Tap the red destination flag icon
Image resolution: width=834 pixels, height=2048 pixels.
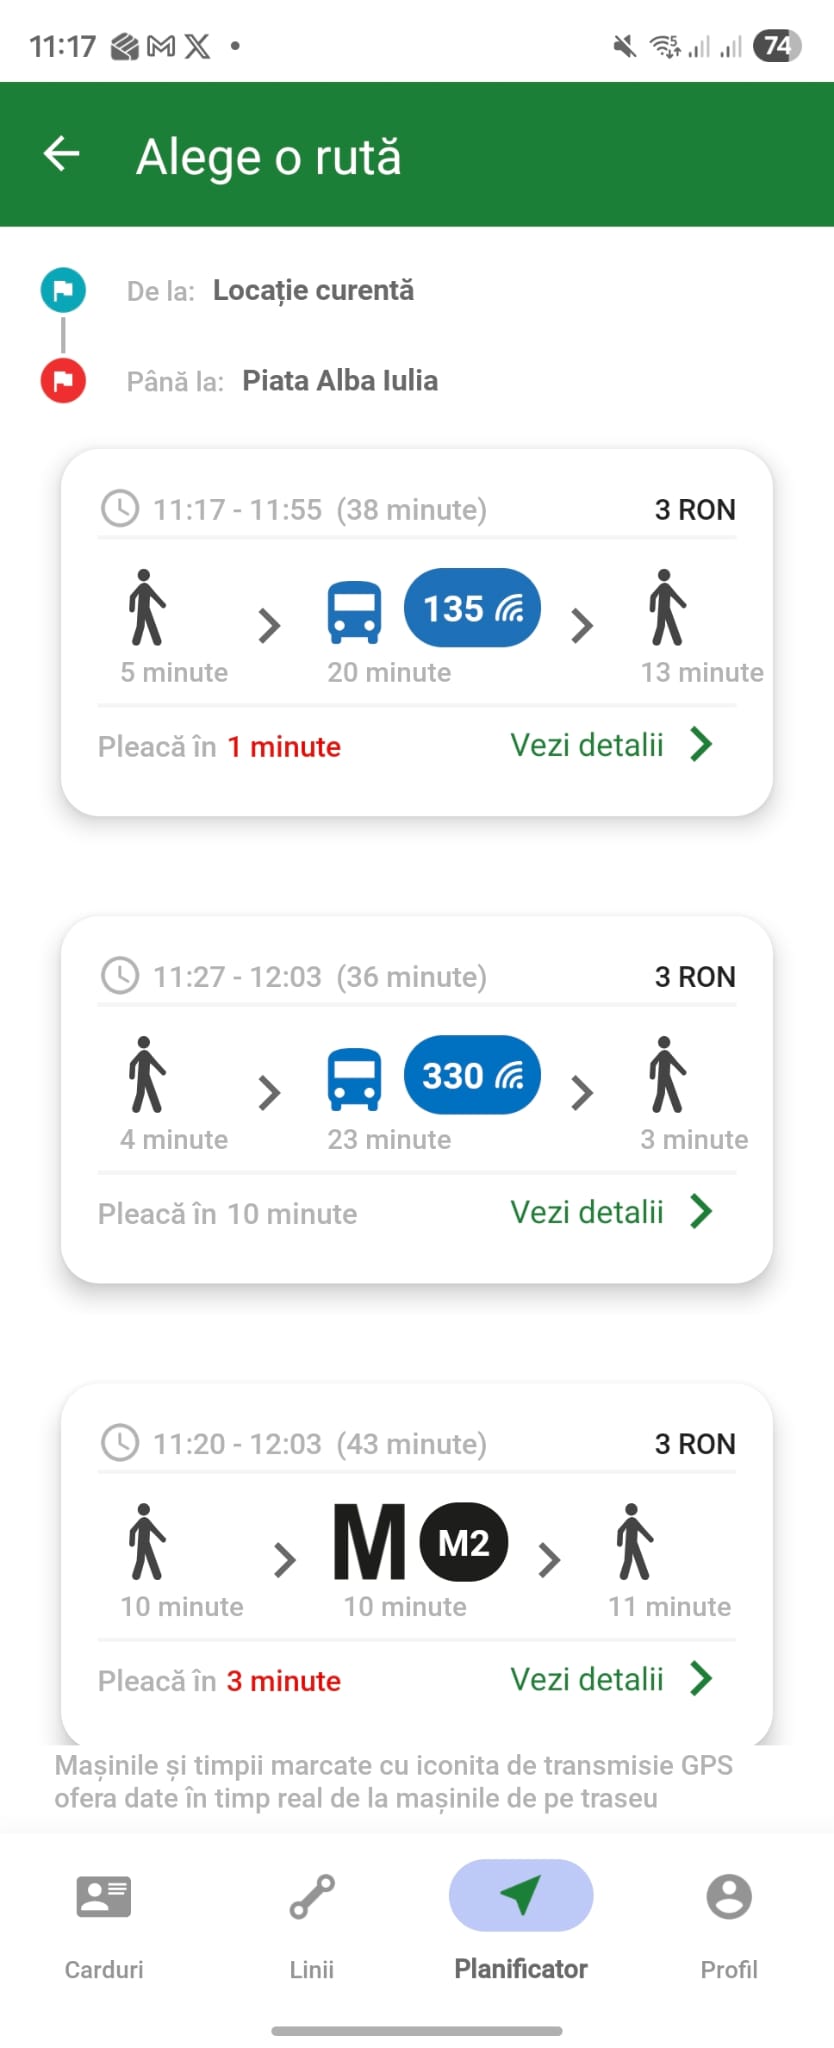pos(63,381)
